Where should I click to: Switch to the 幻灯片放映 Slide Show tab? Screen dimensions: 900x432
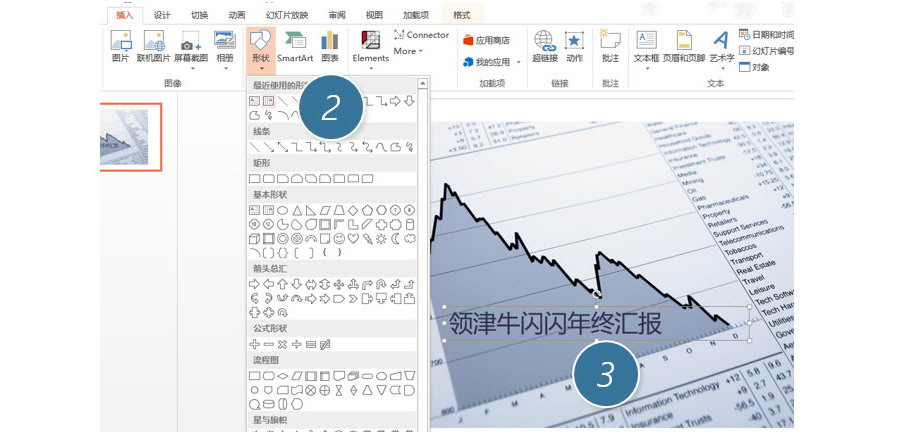287,15
